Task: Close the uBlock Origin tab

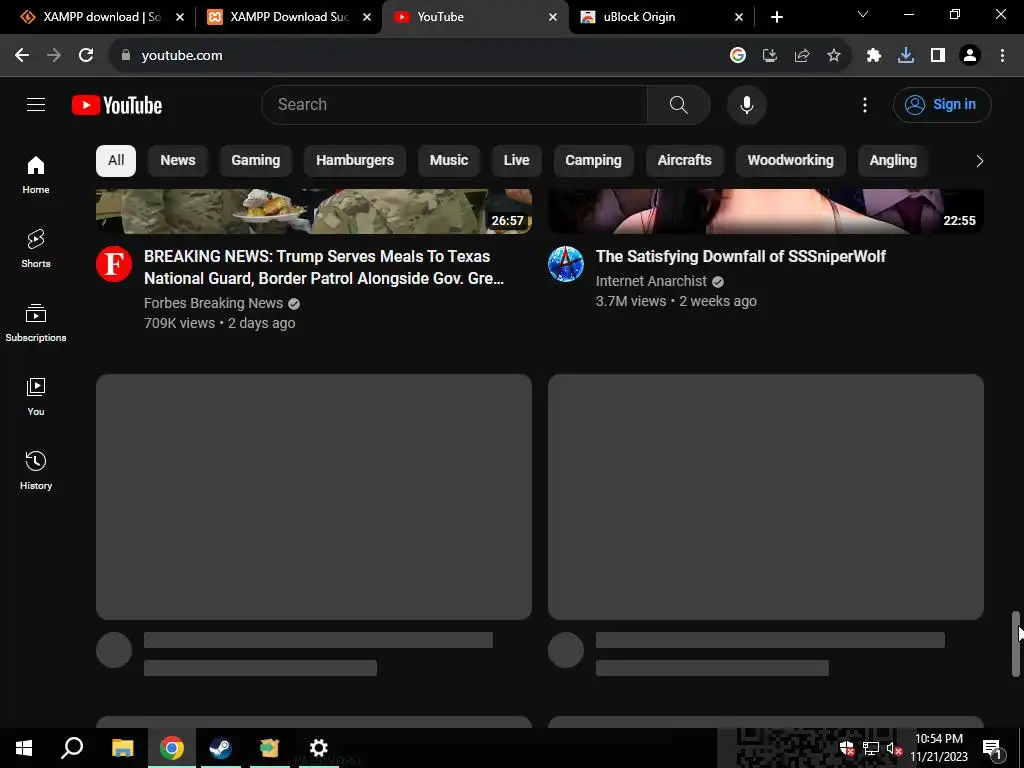Action: [739, 17]
